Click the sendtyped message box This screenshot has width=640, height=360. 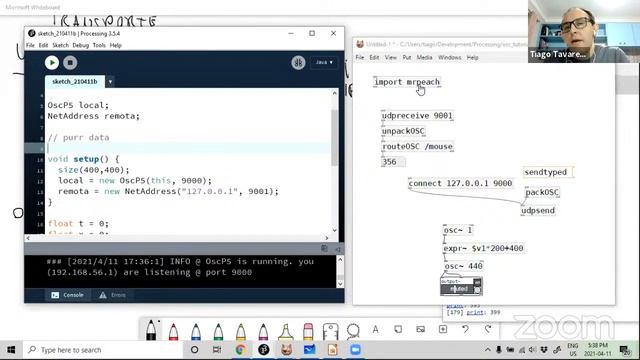[x=548, y=172]
